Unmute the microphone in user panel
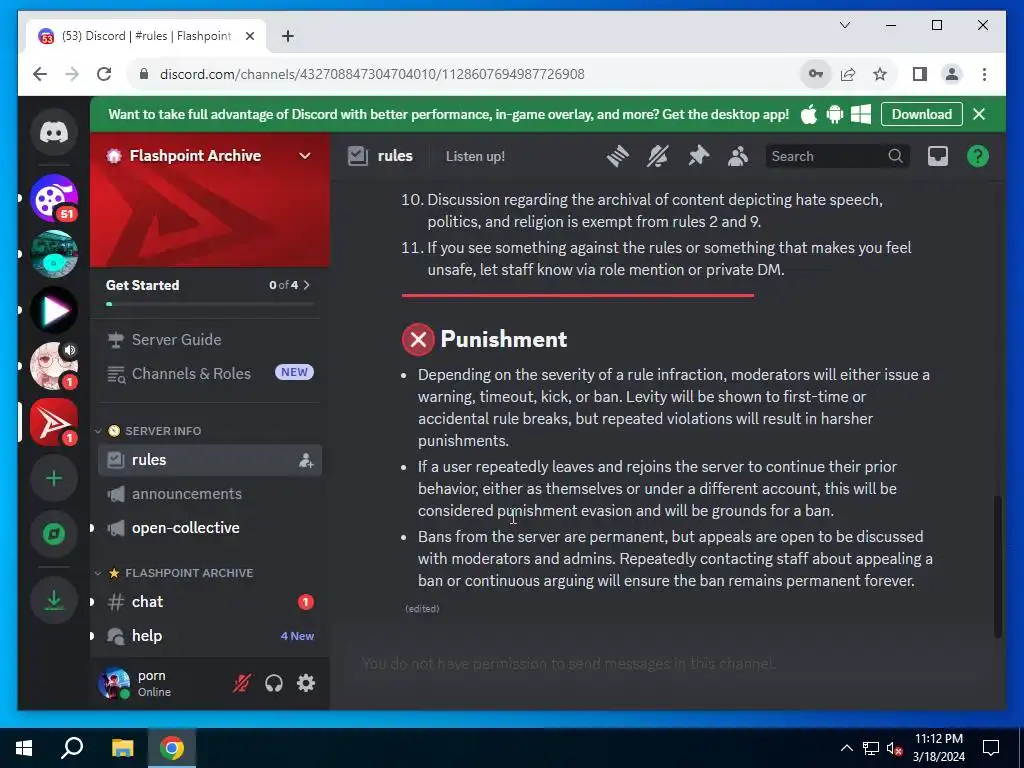This screenshot has width=1024, height=768. 242,683
